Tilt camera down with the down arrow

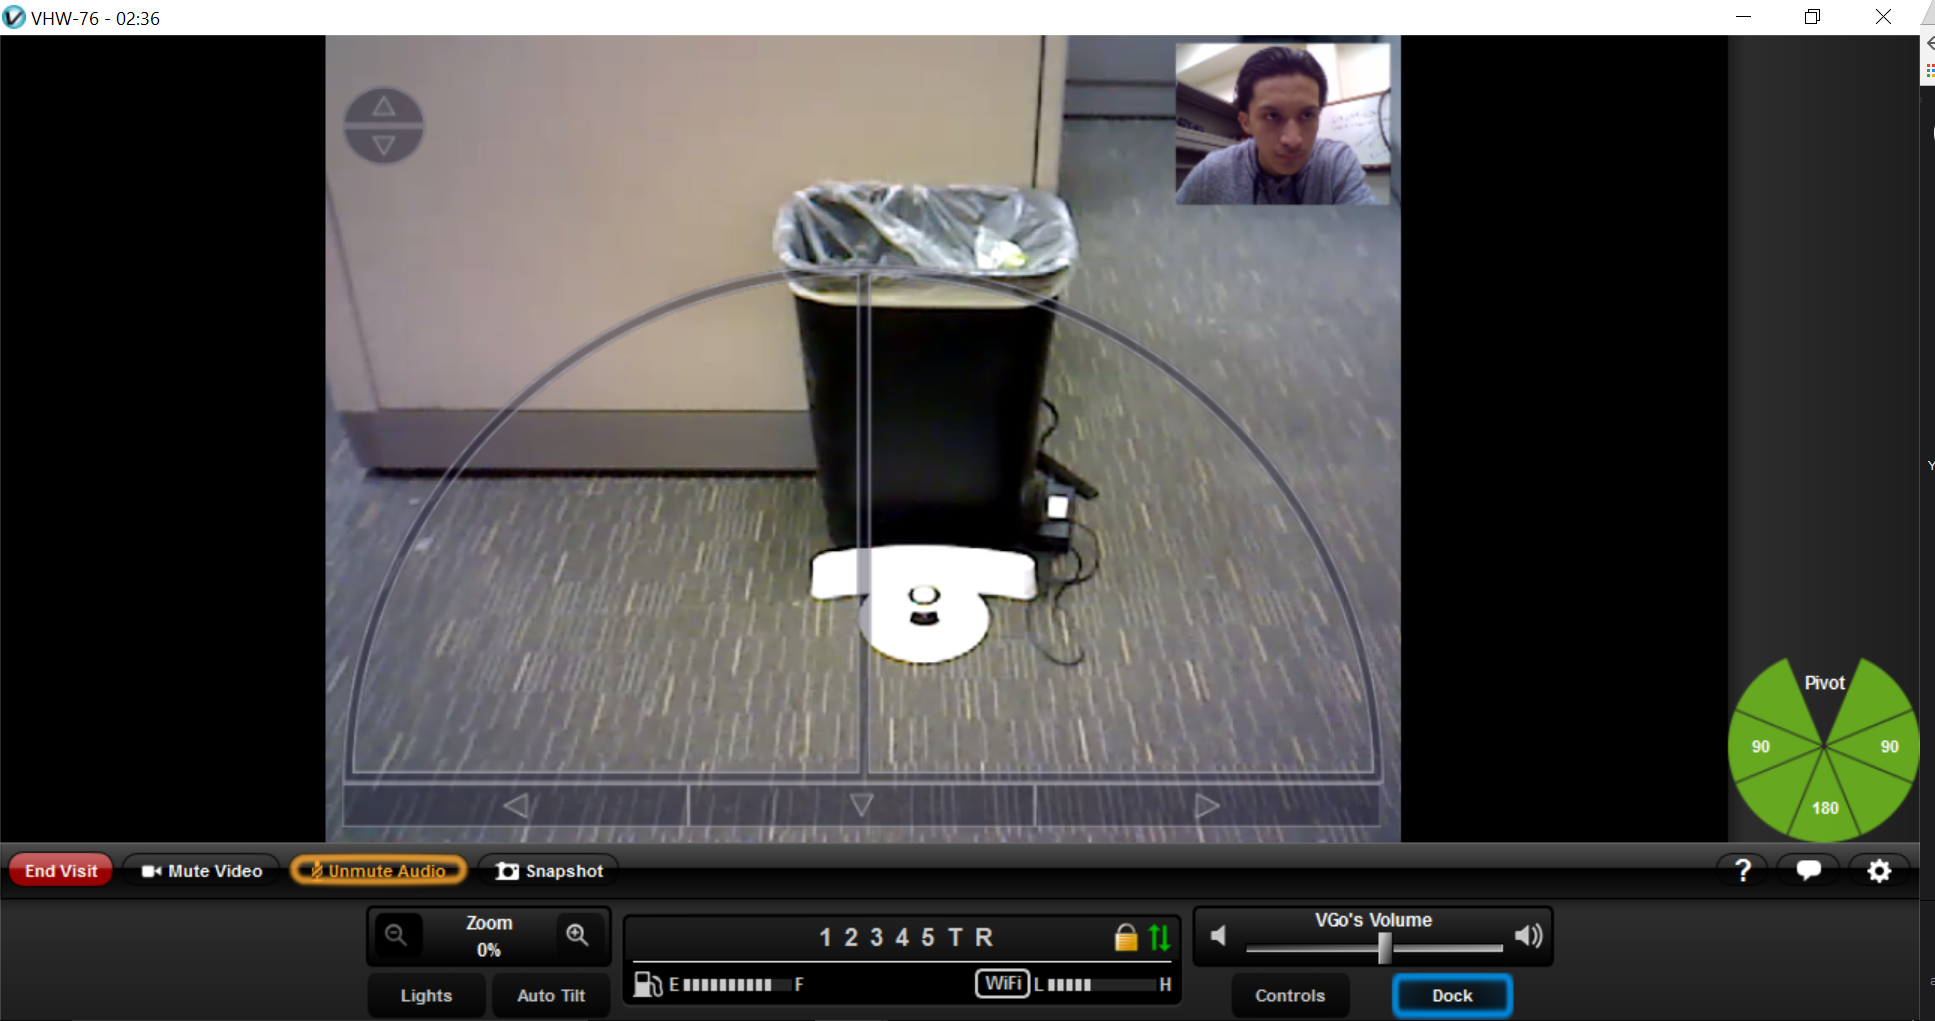(x=384, y=146)
